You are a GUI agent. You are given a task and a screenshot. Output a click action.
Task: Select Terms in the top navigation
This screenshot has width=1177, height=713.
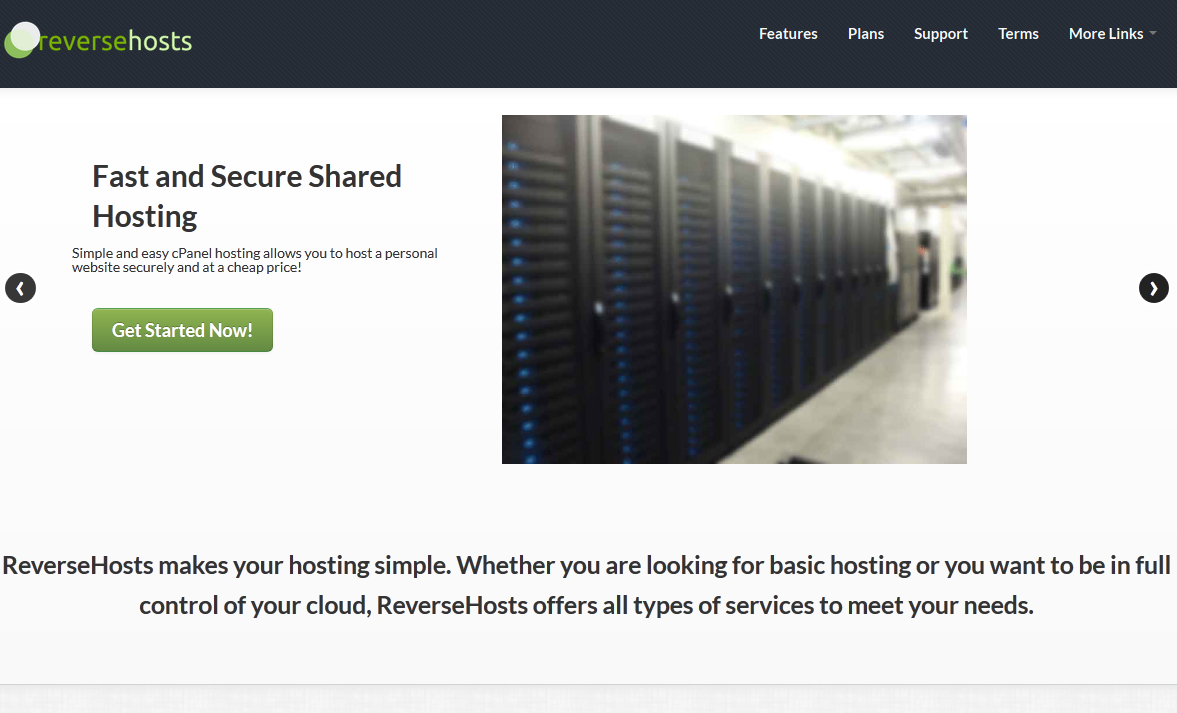(x=1018, y=34)
